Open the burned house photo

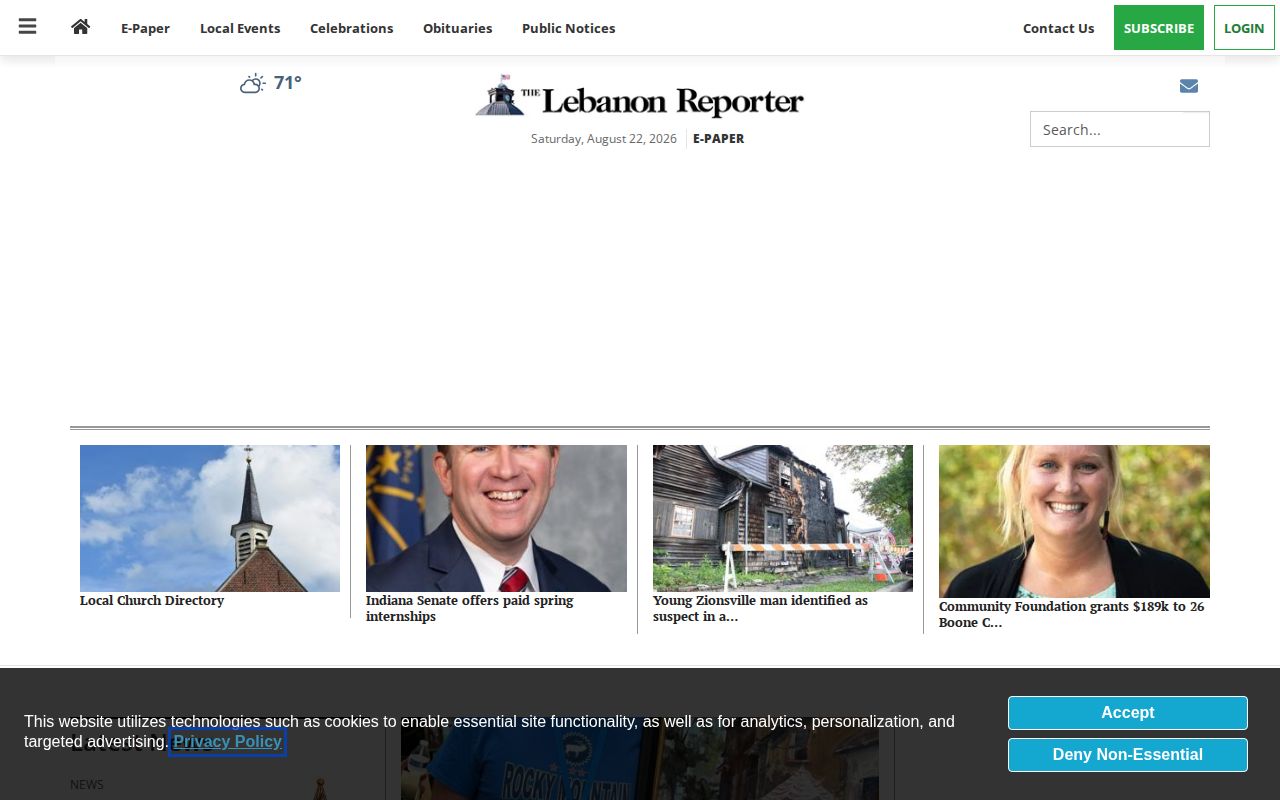(783, 518)
